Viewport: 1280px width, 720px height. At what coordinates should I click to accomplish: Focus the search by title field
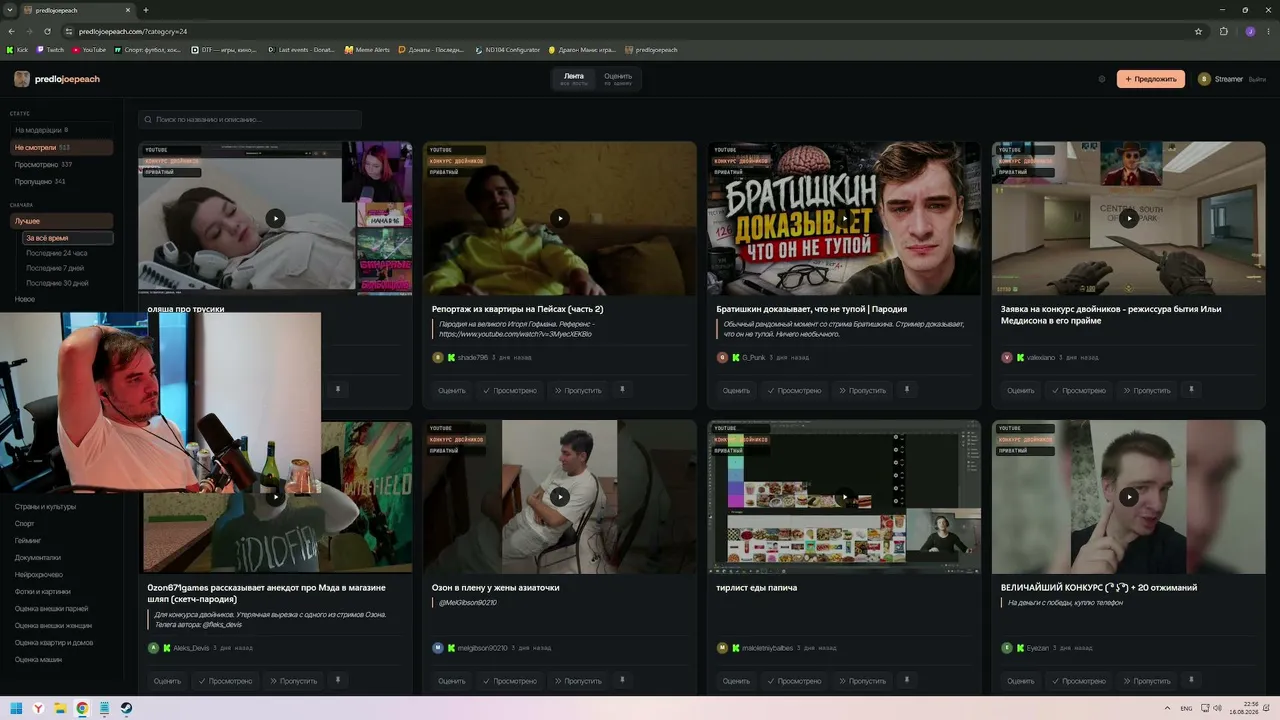250,119
